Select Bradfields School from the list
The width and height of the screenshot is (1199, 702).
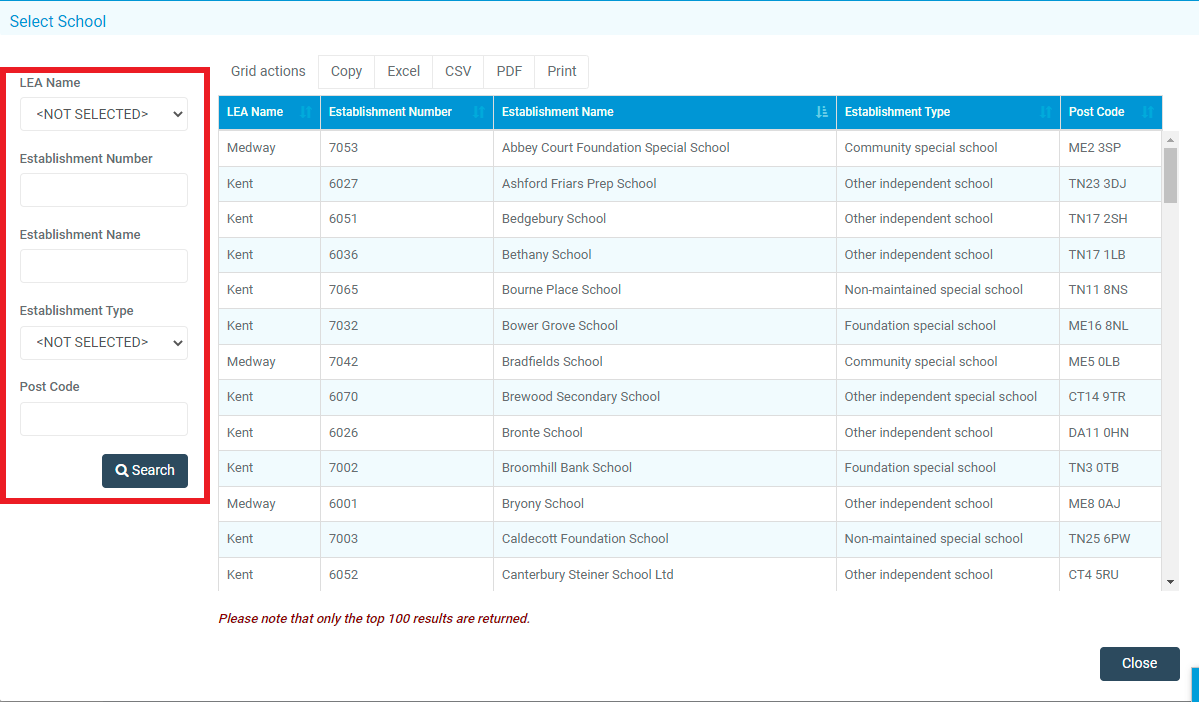[x=551, y=361]
